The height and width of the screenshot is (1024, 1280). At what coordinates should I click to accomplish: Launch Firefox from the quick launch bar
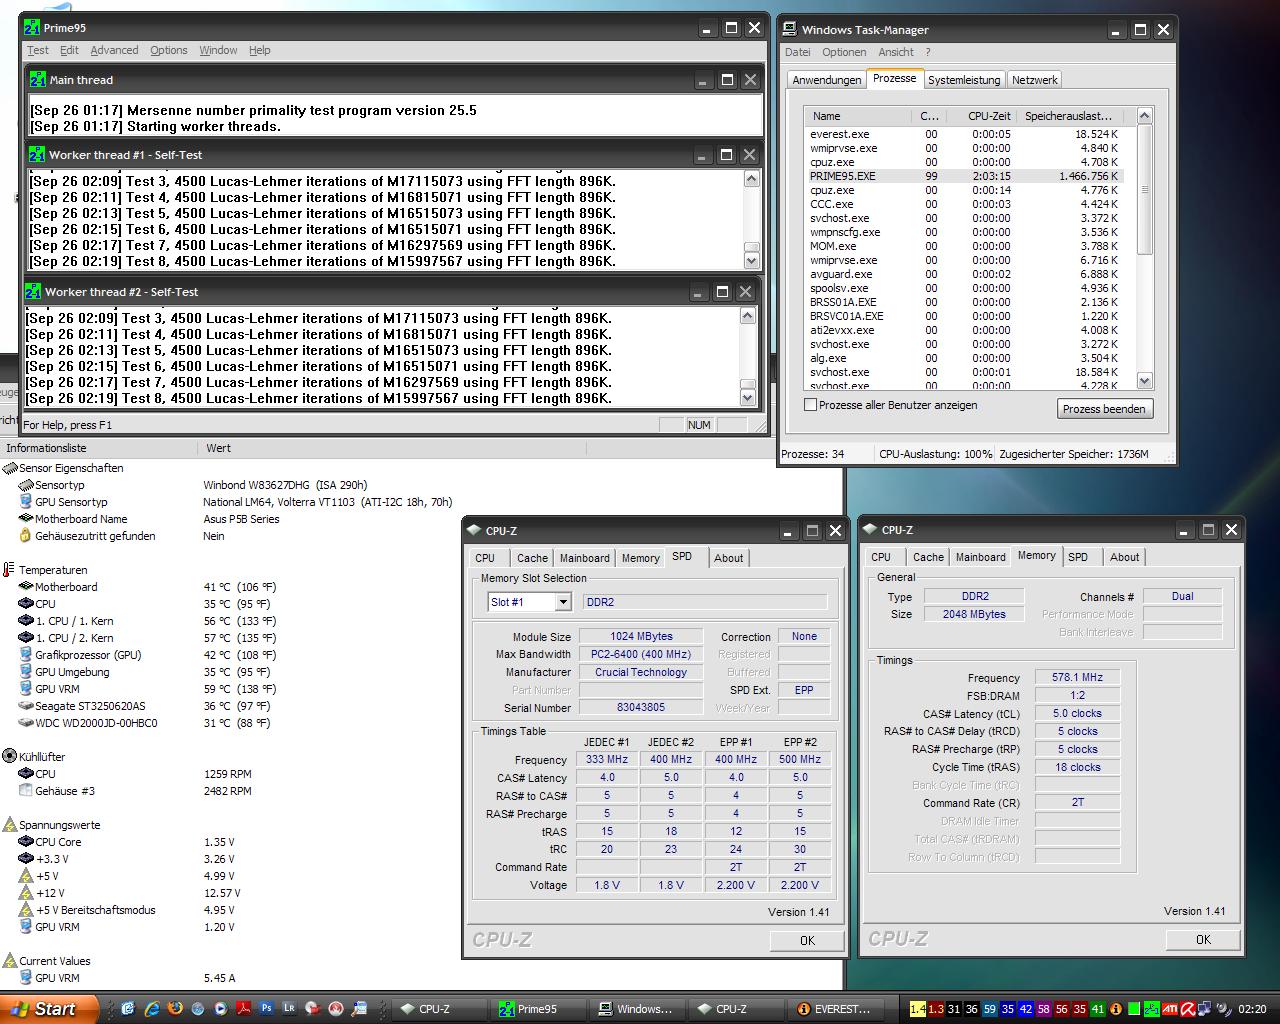[x=175, y=1009]
